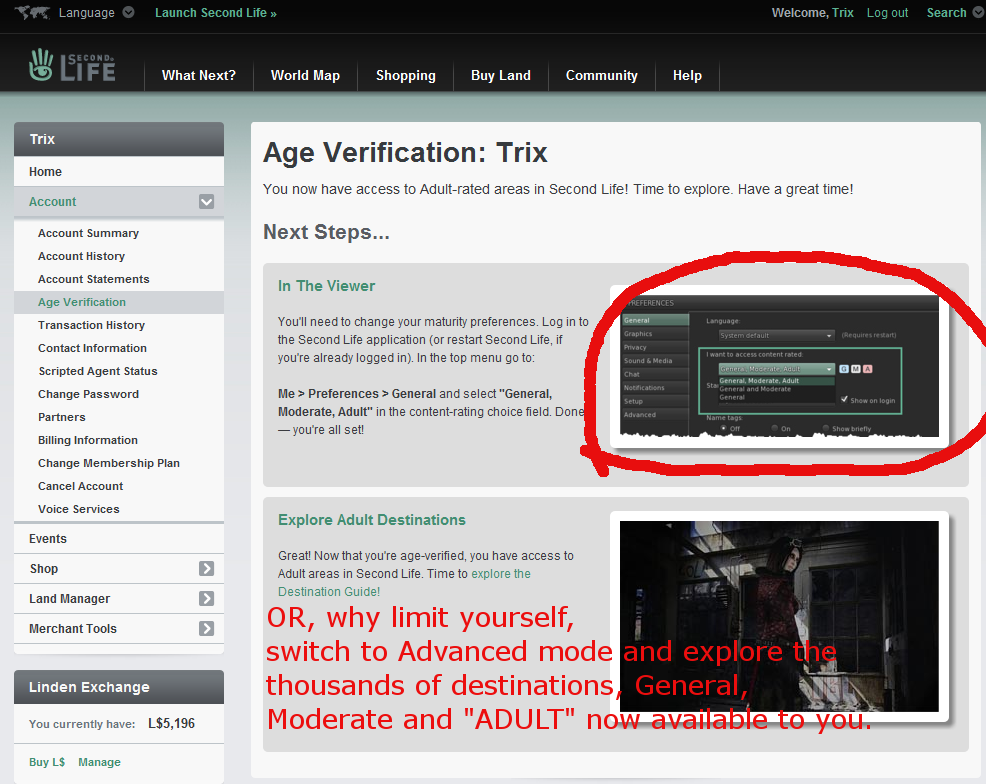Open Contact Information page
The height and width of the screenshot is (784, 986).
92,348
